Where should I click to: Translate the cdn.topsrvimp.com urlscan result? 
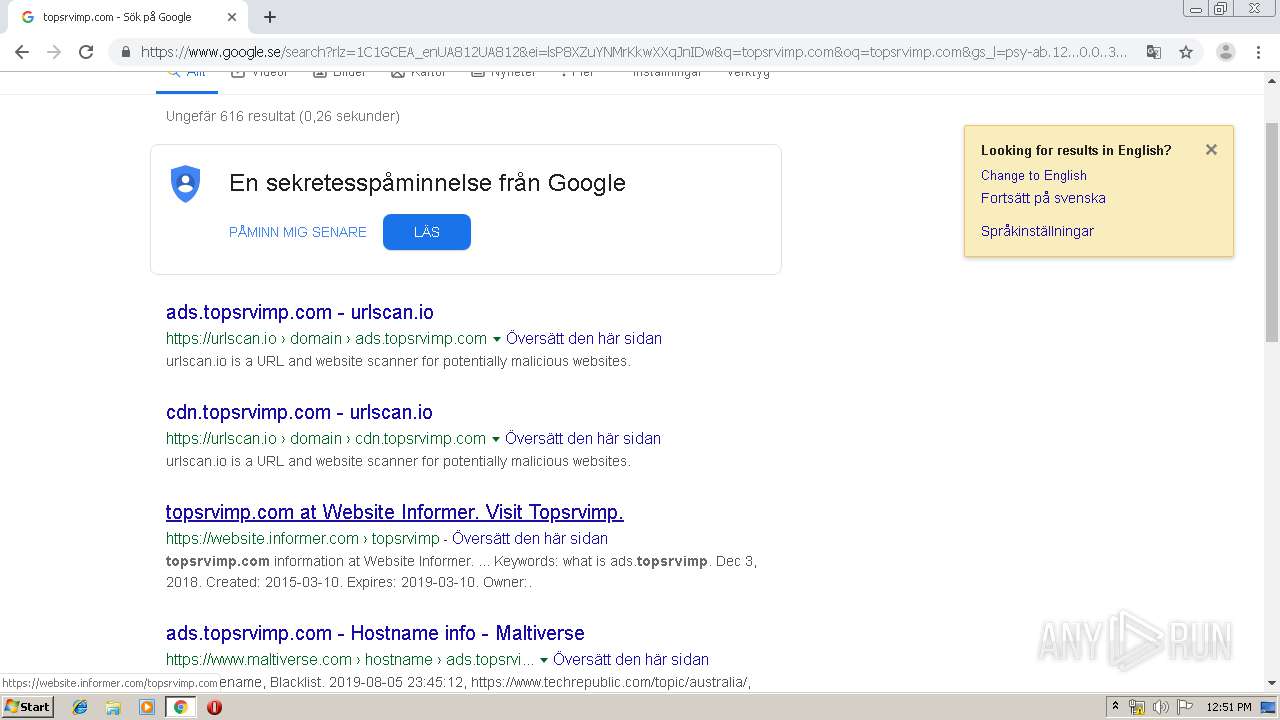583,438
